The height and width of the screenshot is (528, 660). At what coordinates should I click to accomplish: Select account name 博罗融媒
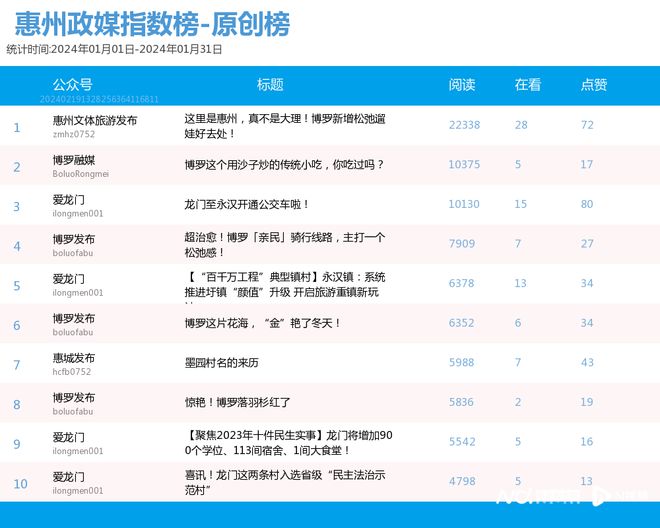point(74,160)
